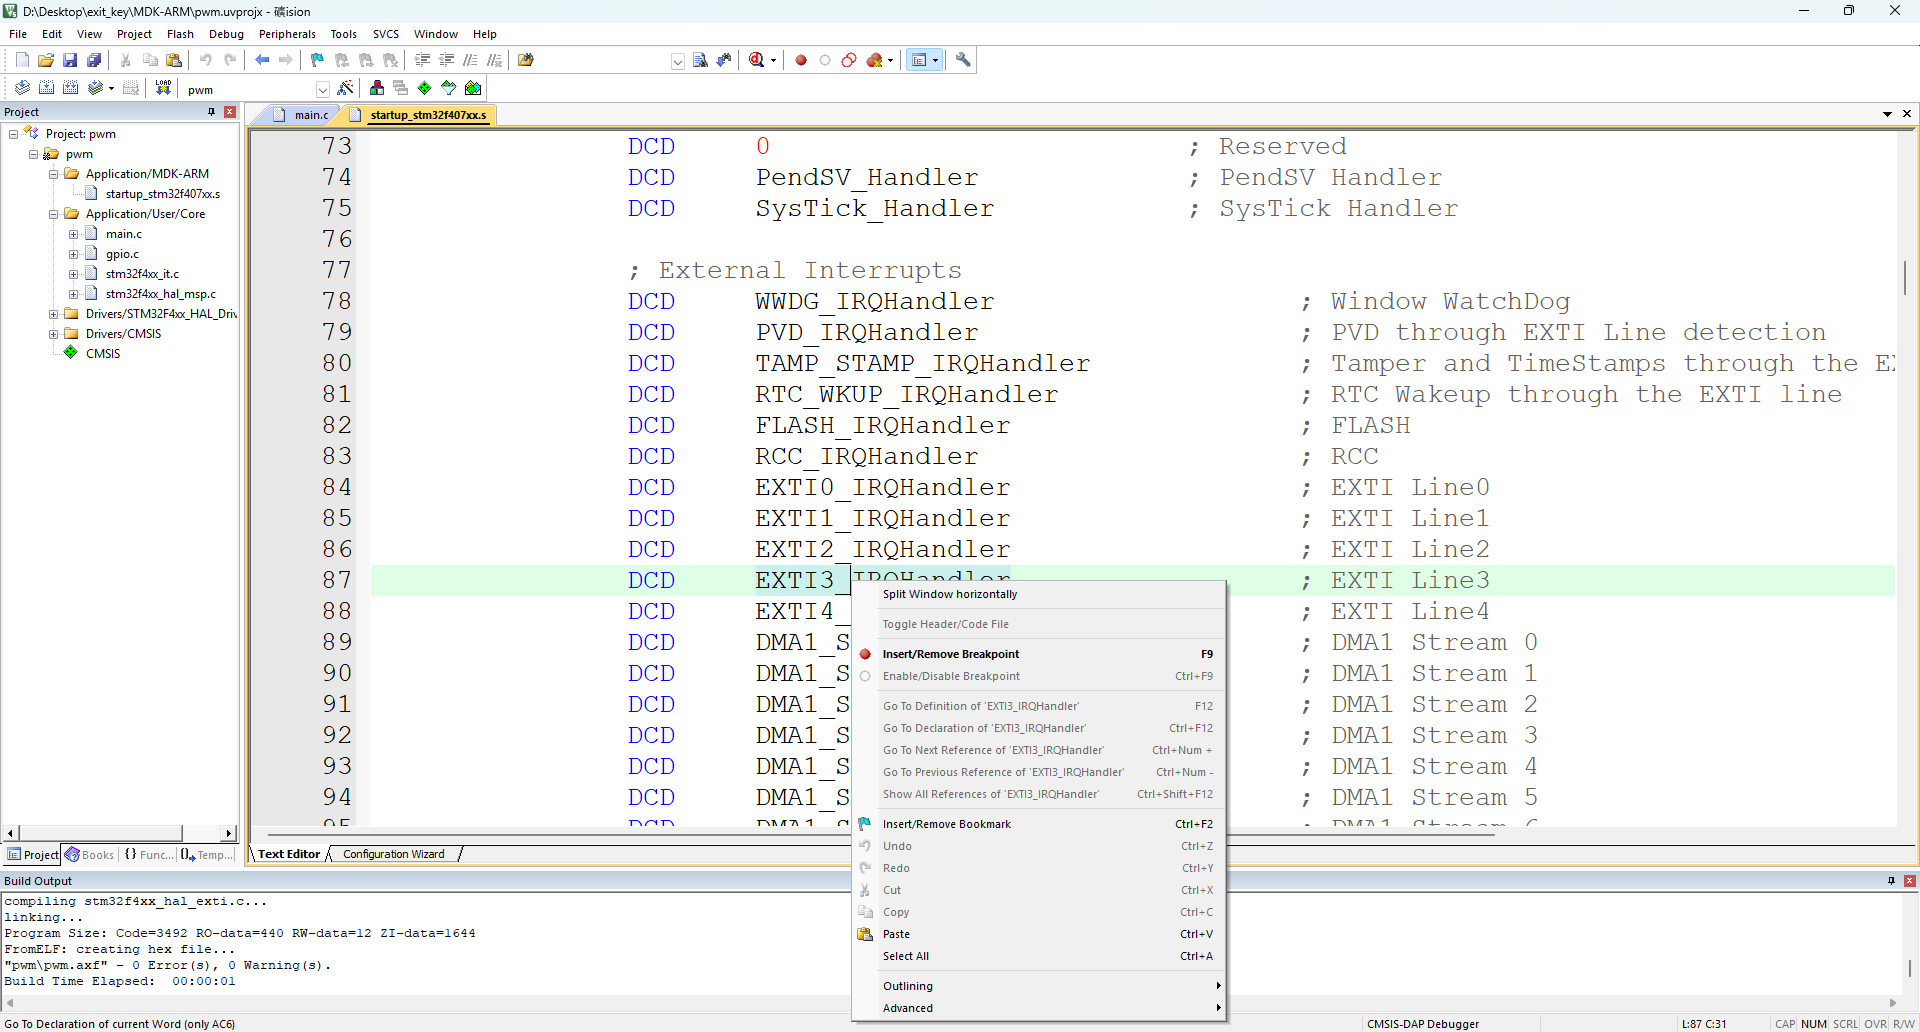Expand the Drivers/CMSIS folder
1920x1032 pixels.
coord(54,334)
